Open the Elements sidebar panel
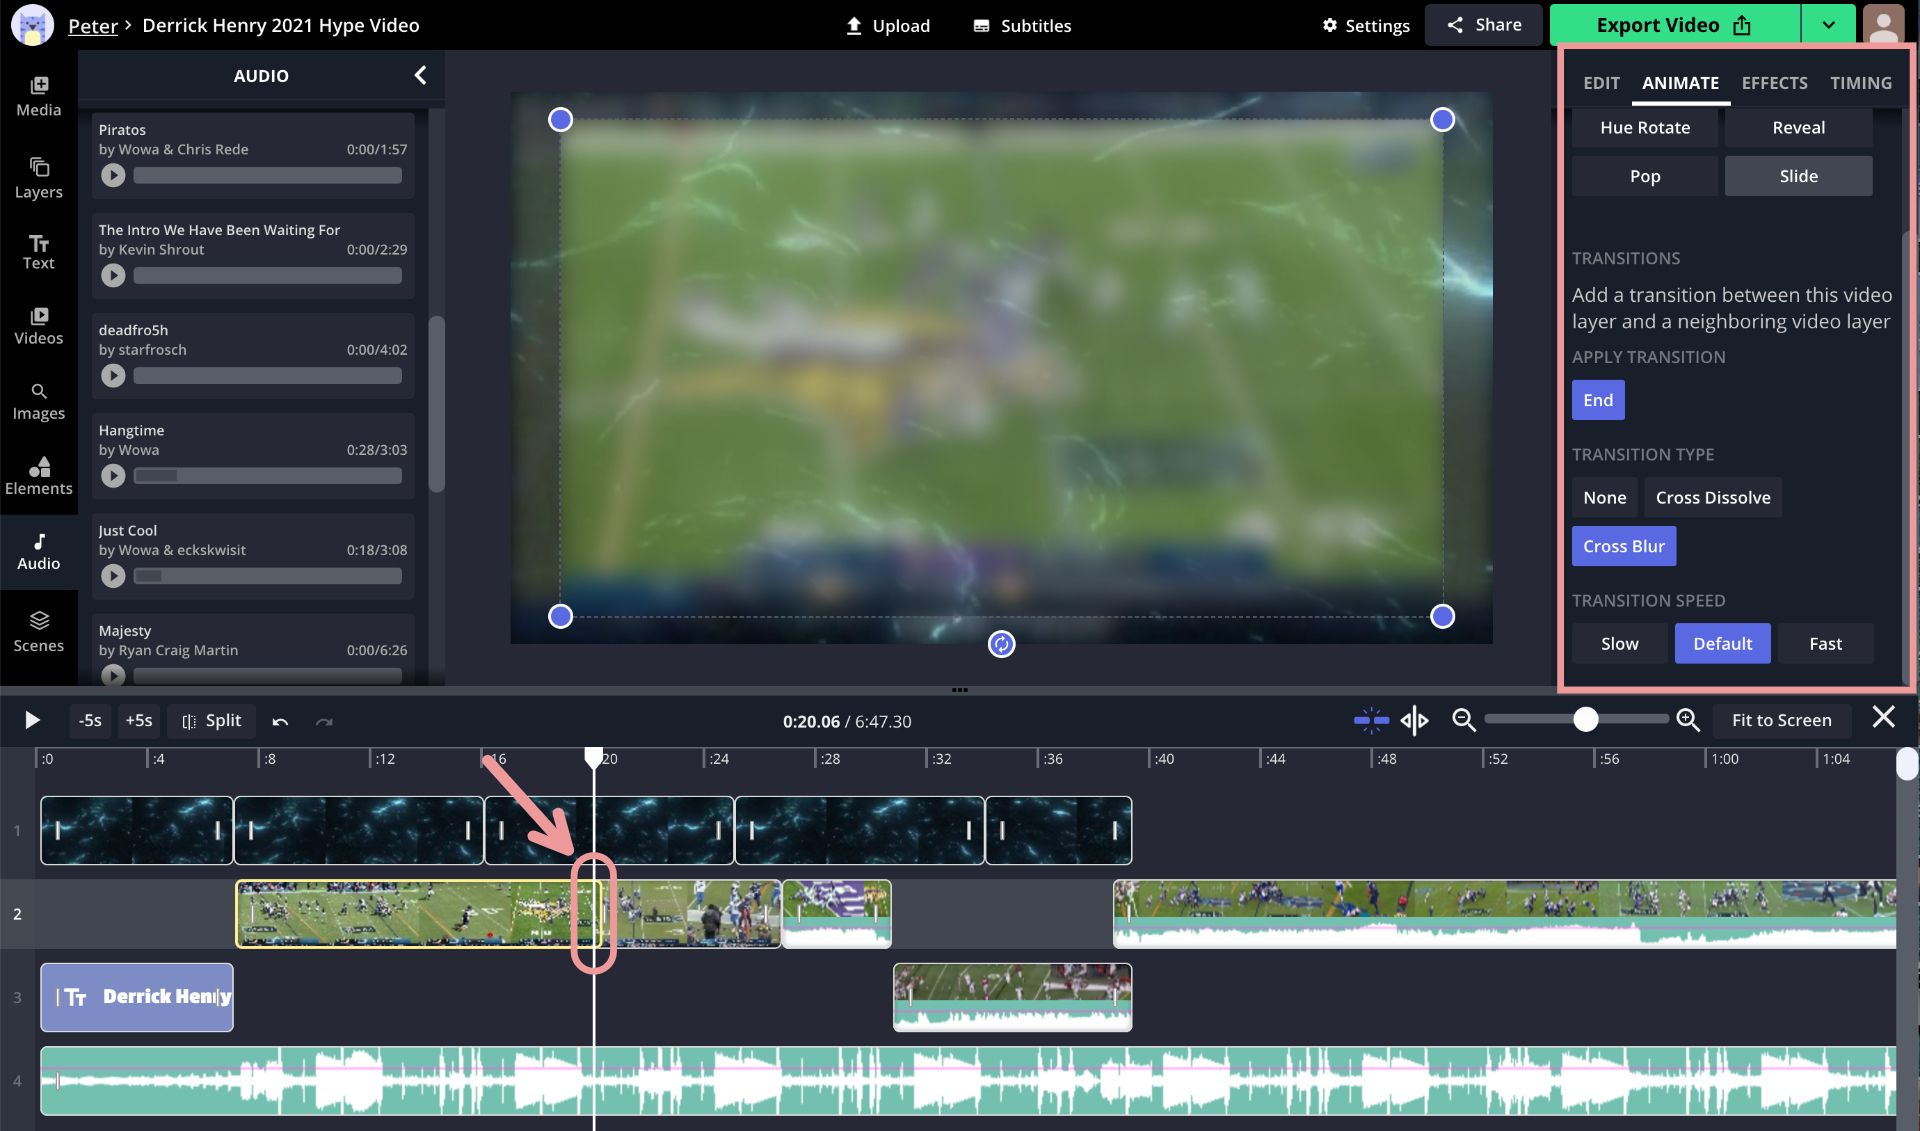This screenshot has height=1131, width=1920. [x=38, y=475]
